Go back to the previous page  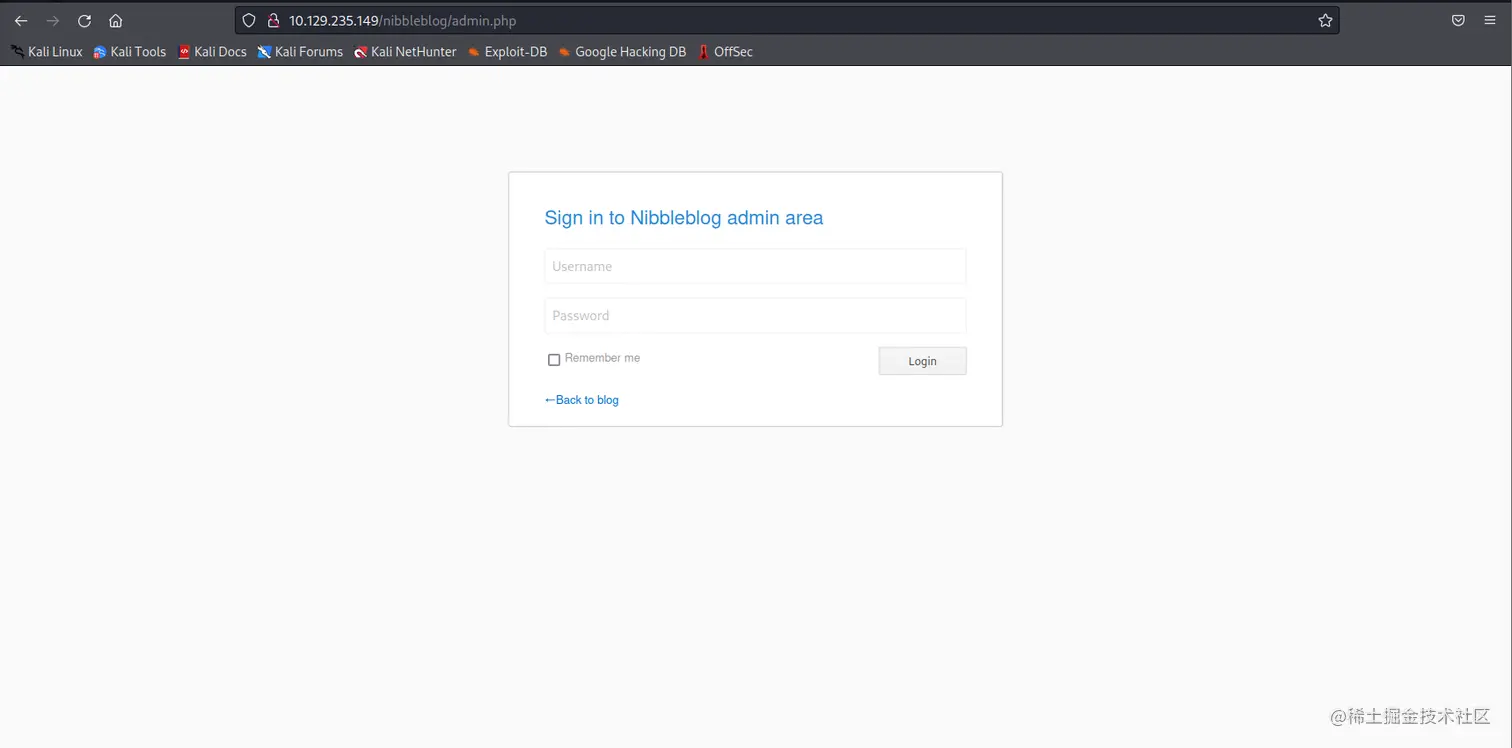pyautogui.click(x=21, y=20)
